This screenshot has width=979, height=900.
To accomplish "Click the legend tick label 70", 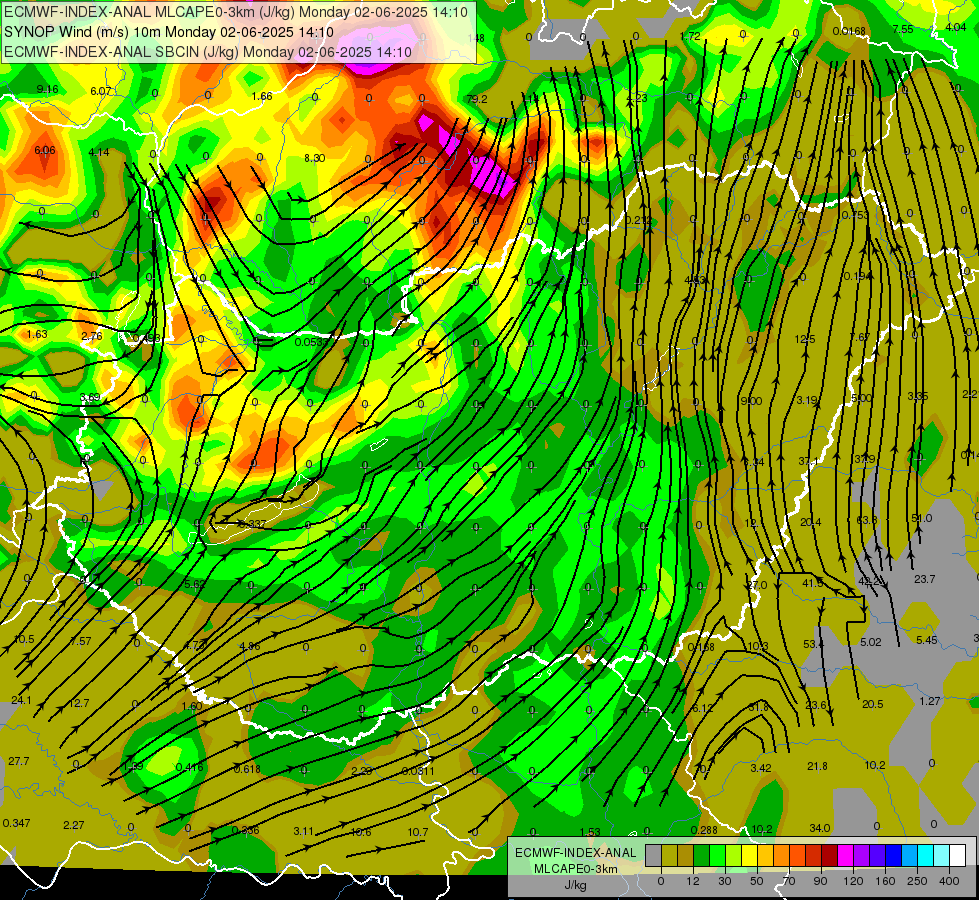I will pos(789,881).
